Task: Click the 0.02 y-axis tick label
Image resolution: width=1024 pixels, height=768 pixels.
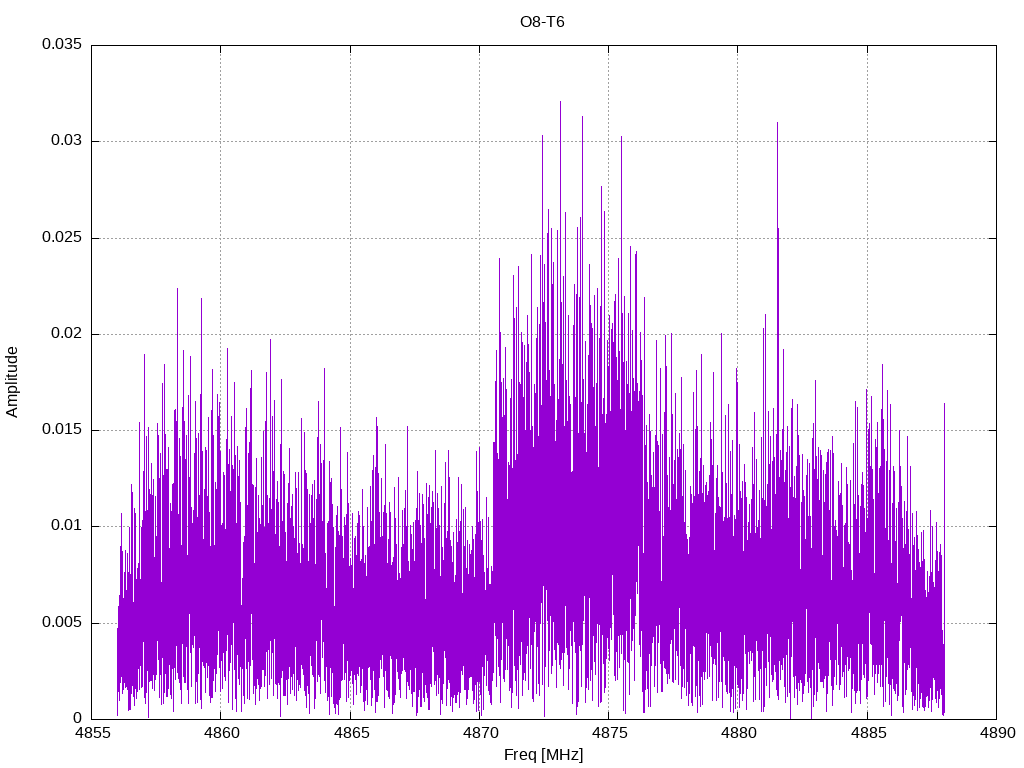Action: (65, 334)
